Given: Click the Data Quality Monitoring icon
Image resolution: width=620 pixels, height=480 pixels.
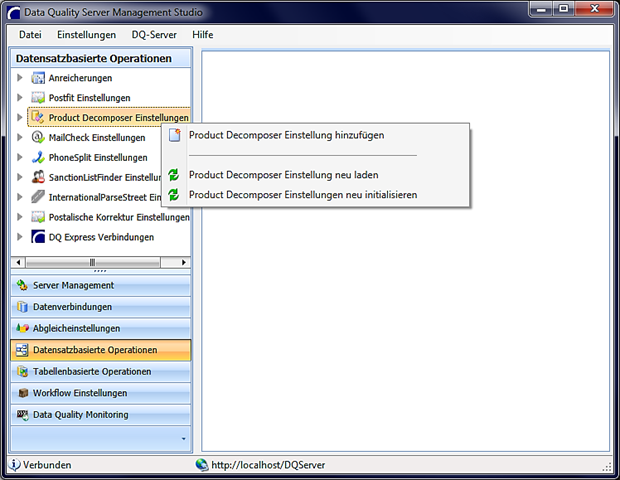Looking at the screenshot, I should pyautogui.click(x=23, y=415).
